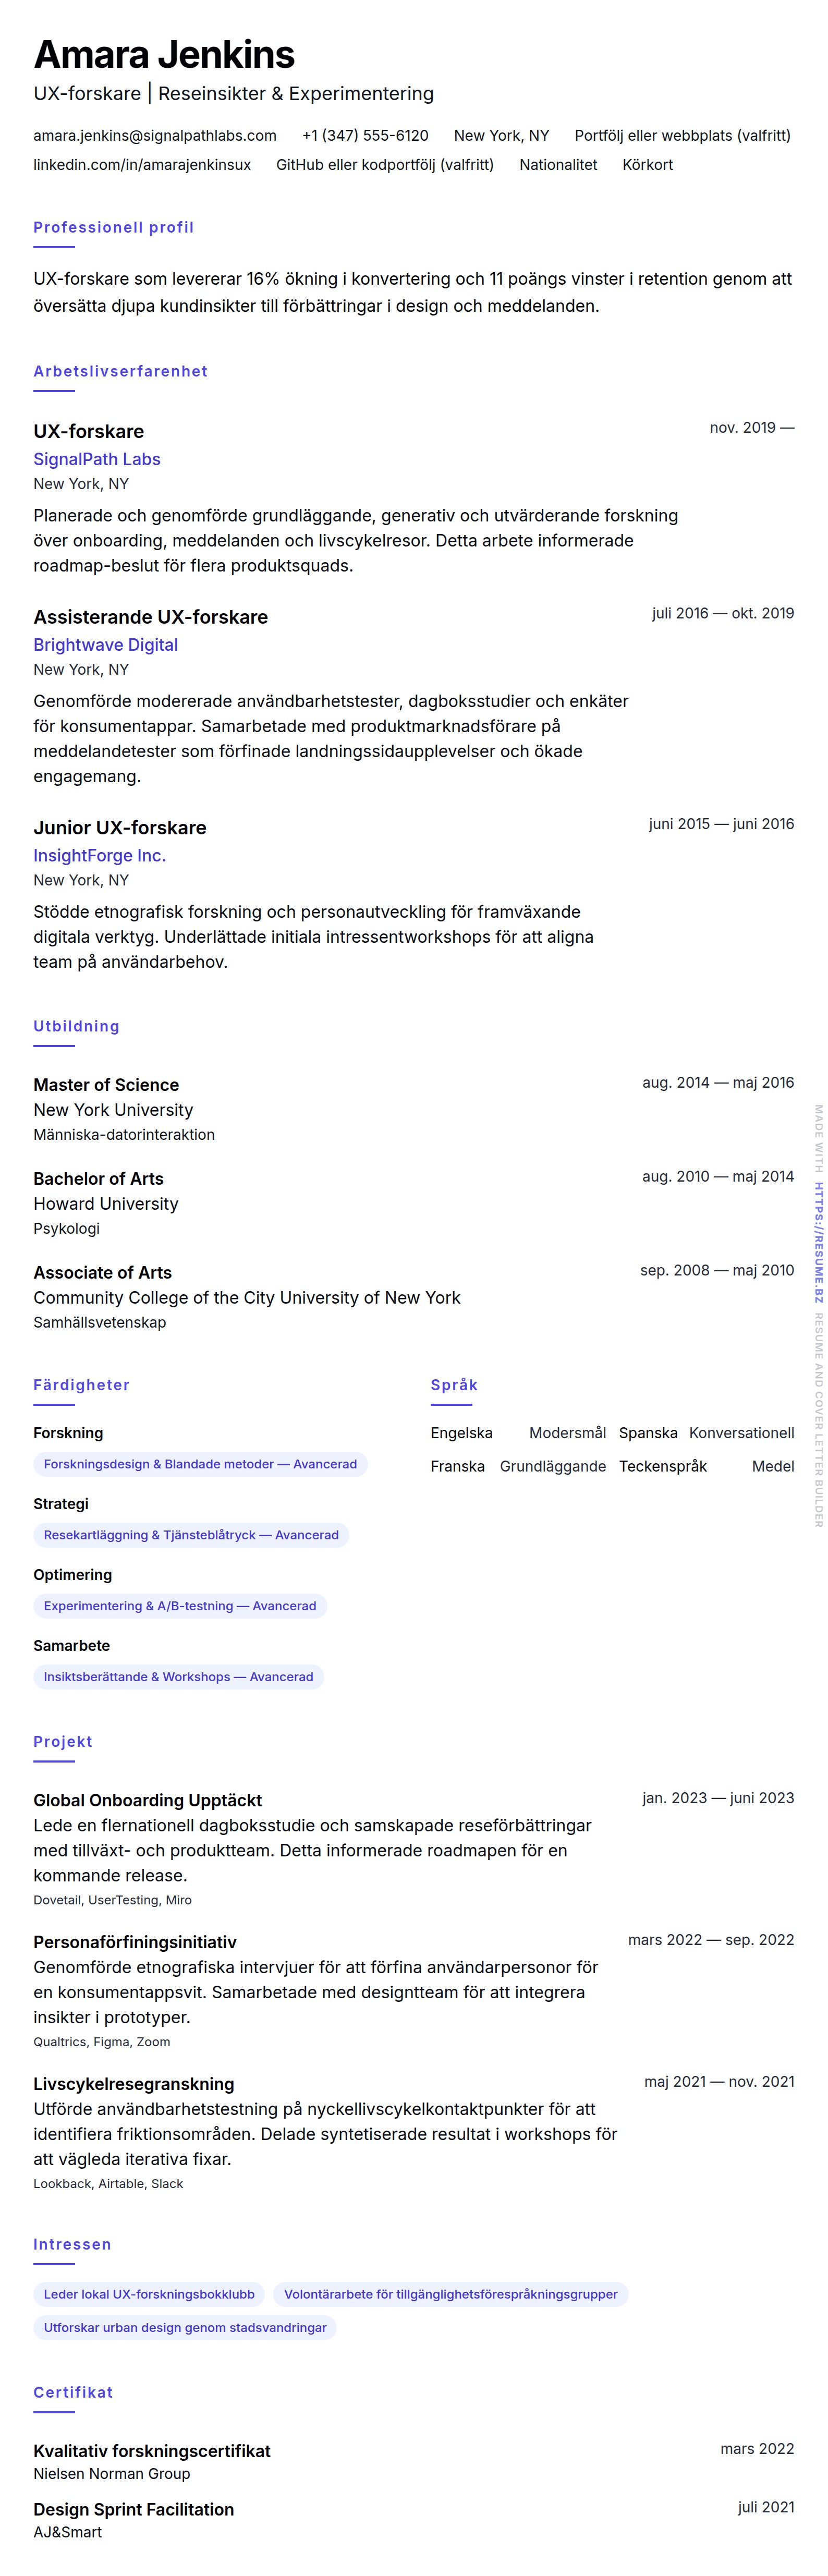
Task: Open the HTTPS://RESUME.BZ watermark link
Action: (818, 1243)
